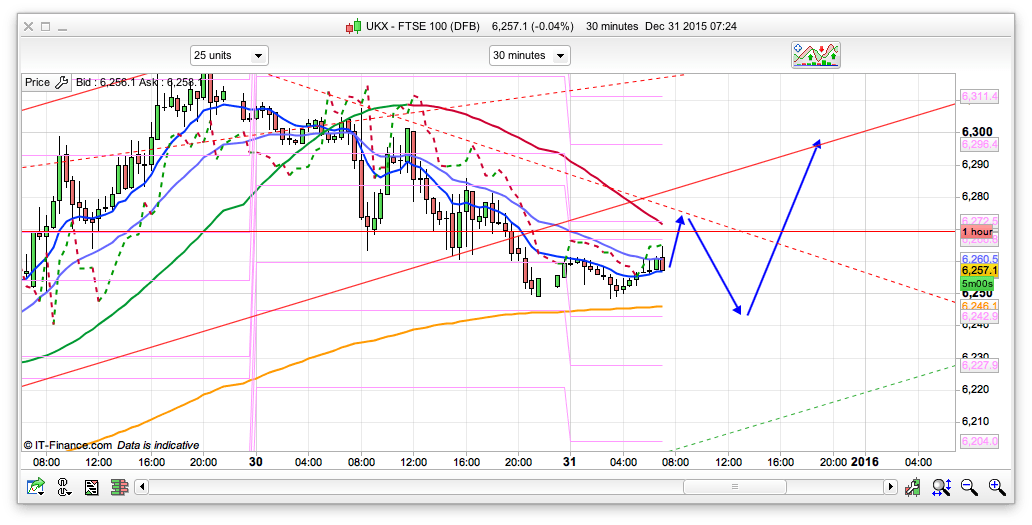Open the indicators and drawing tools button

click(x=815, y=55)
